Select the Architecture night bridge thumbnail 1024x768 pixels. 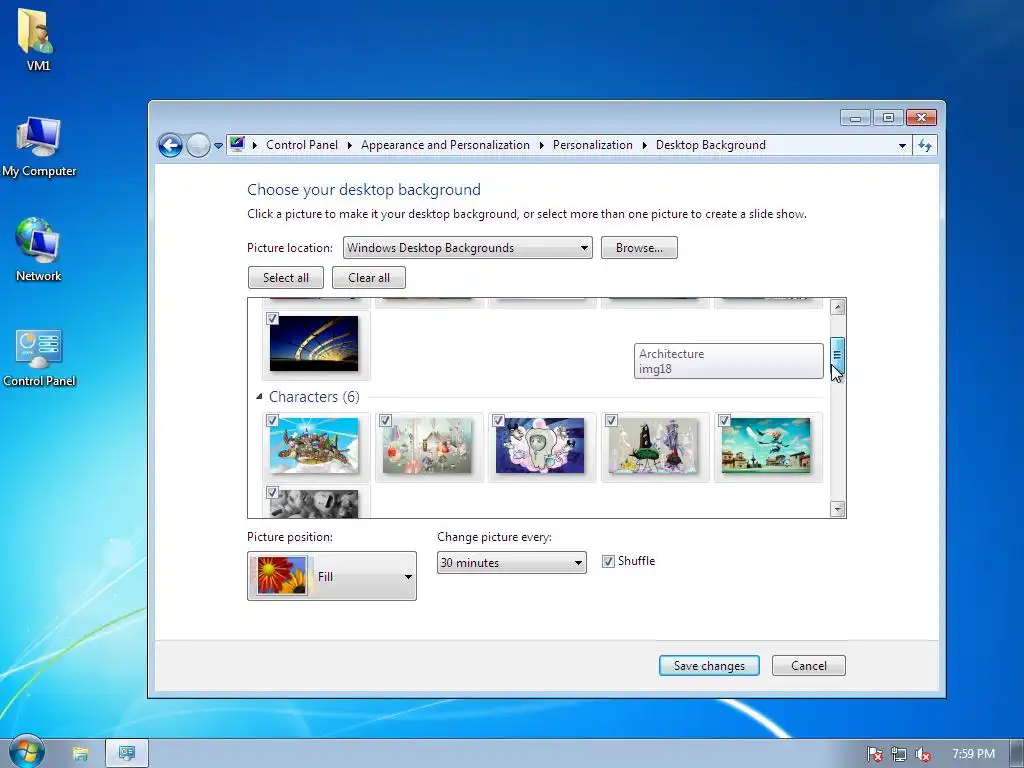click(314, 344)
